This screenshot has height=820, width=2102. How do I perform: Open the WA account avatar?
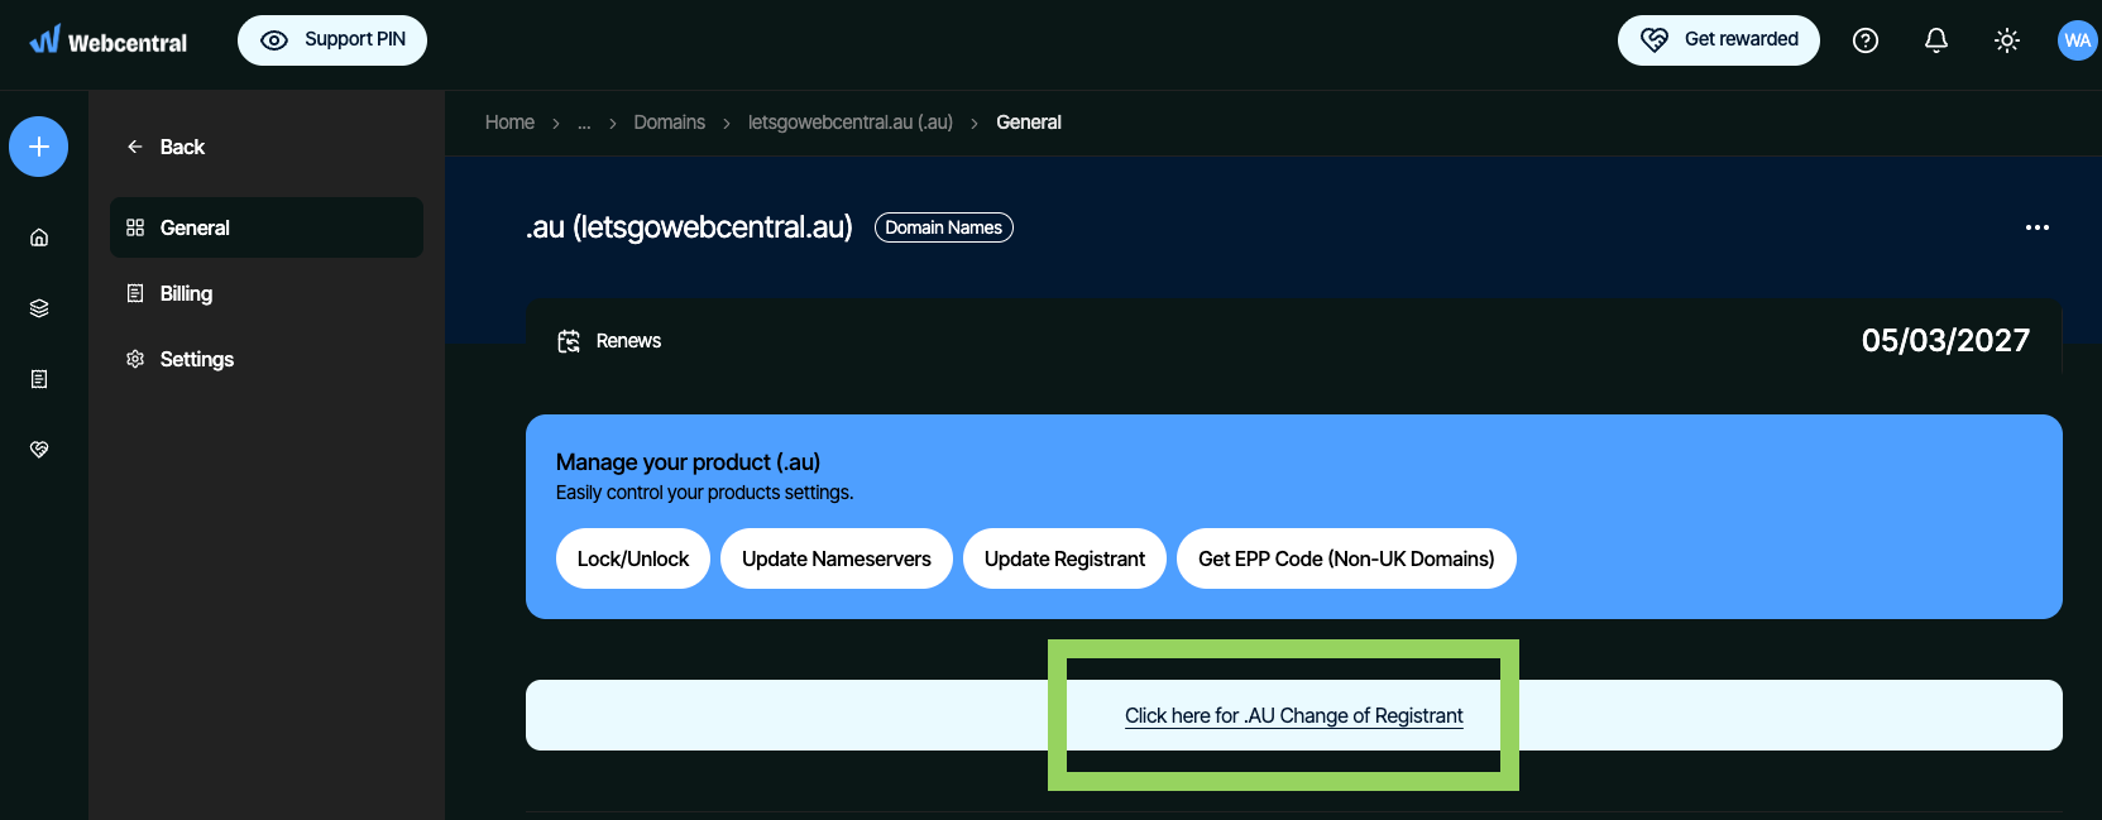point(2077,40)
